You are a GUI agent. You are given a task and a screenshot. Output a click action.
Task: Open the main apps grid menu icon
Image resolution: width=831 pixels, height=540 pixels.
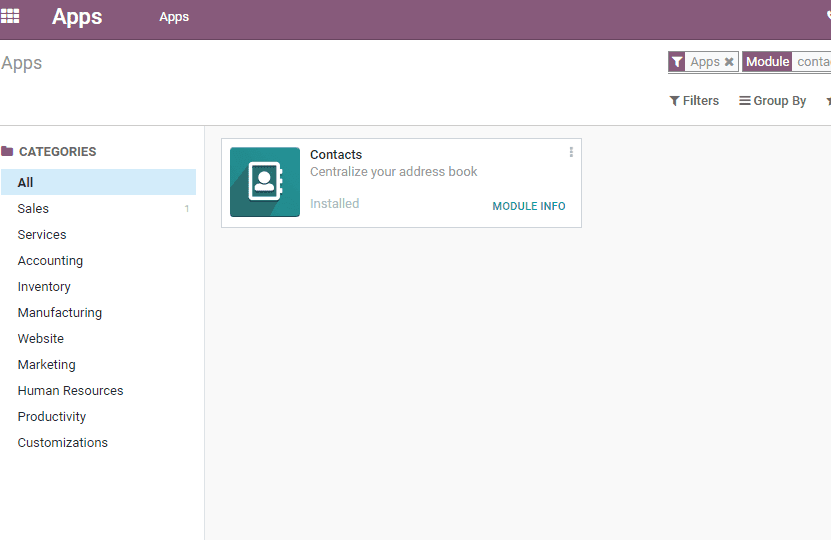(x=10, y=16)
